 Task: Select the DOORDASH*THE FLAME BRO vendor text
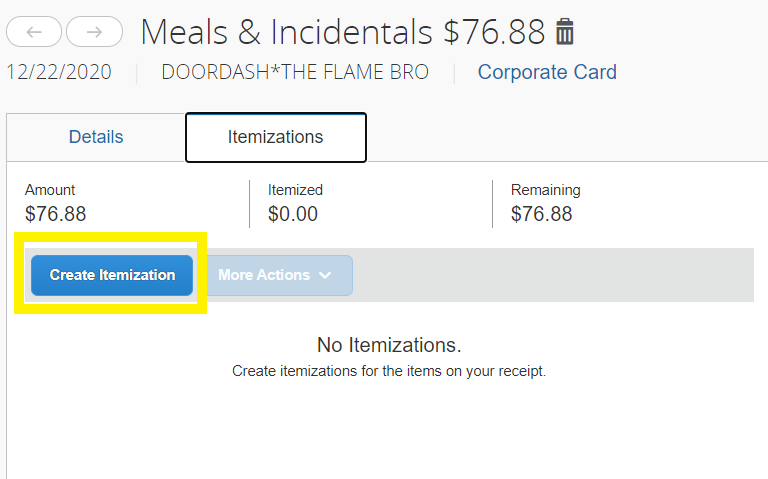tap(295, 73)
